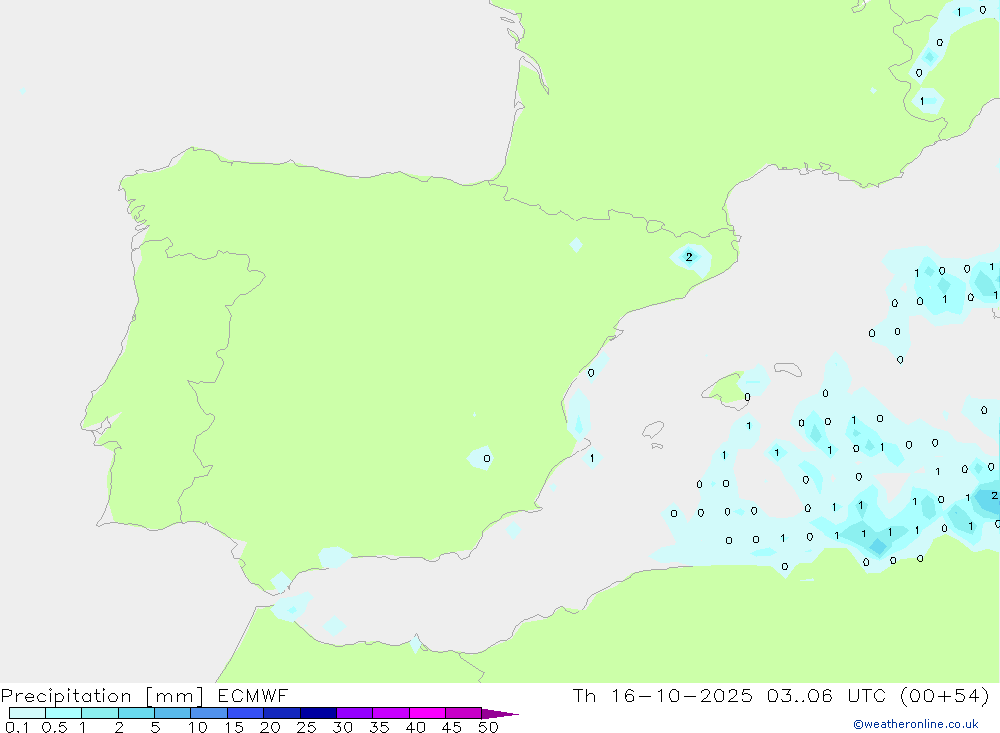The height and width of the screenshot is (733, 1000).
Task: Click the rain patch at Strait of Gibraltar
Action: click(x=281, y=582)
